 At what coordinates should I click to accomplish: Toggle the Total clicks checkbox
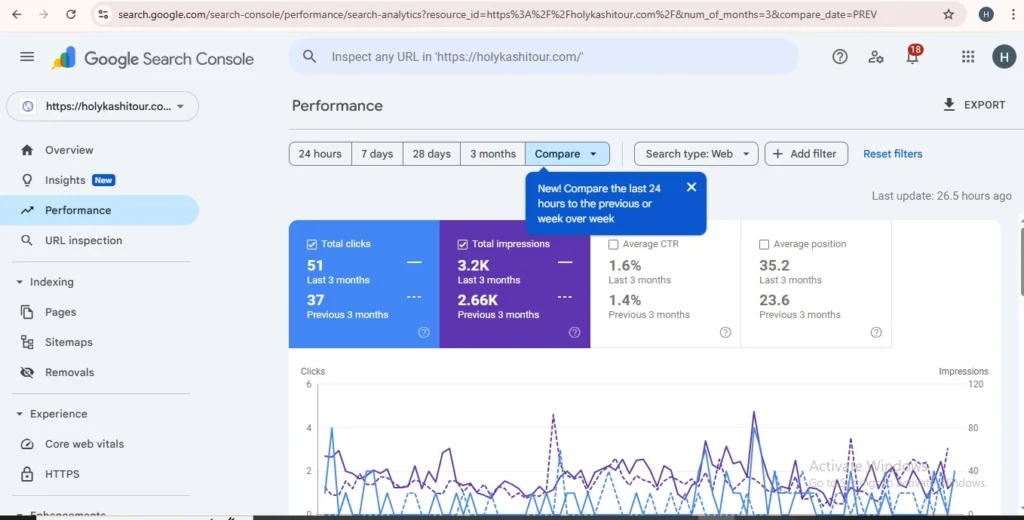click(x=312, y=244)
